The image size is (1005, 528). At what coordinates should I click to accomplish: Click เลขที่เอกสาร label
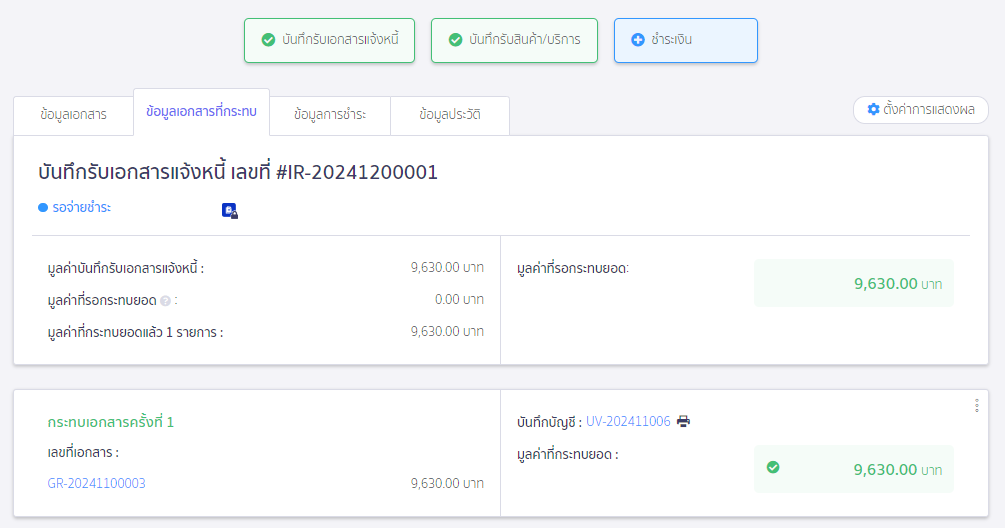[x=83, y=452]
